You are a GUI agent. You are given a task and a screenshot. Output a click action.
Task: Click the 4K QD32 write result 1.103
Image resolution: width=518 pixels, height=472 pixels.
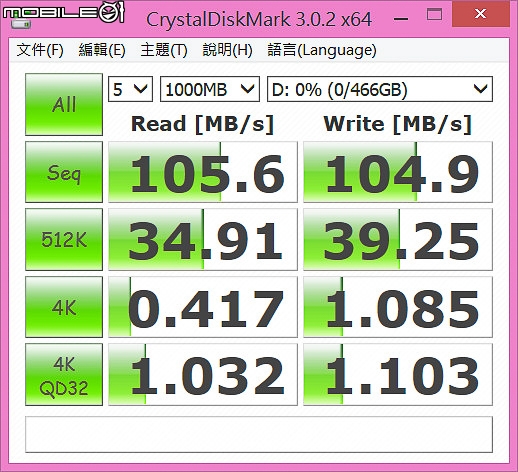(398, 375)
